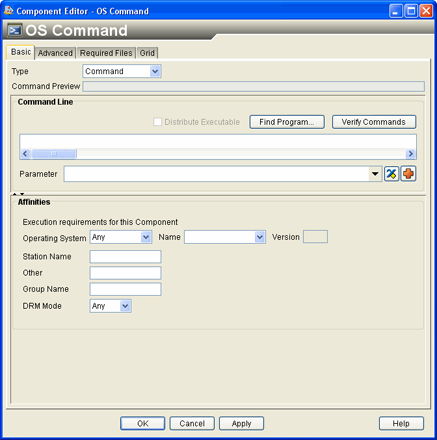Open the Grid tab
The height and width of the screenshot is (440, 437).
pyautogui.click(x=147, y=53)
